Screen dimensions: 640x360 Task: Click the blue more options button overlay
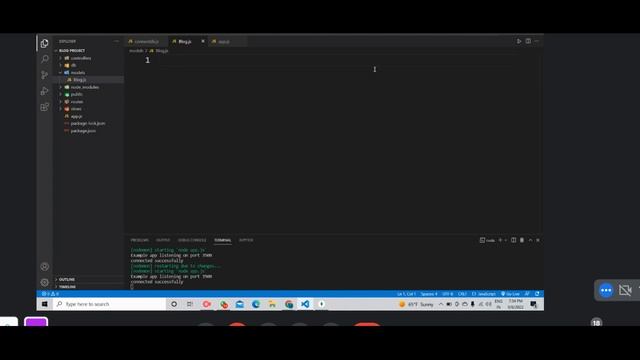coord(606,290)
